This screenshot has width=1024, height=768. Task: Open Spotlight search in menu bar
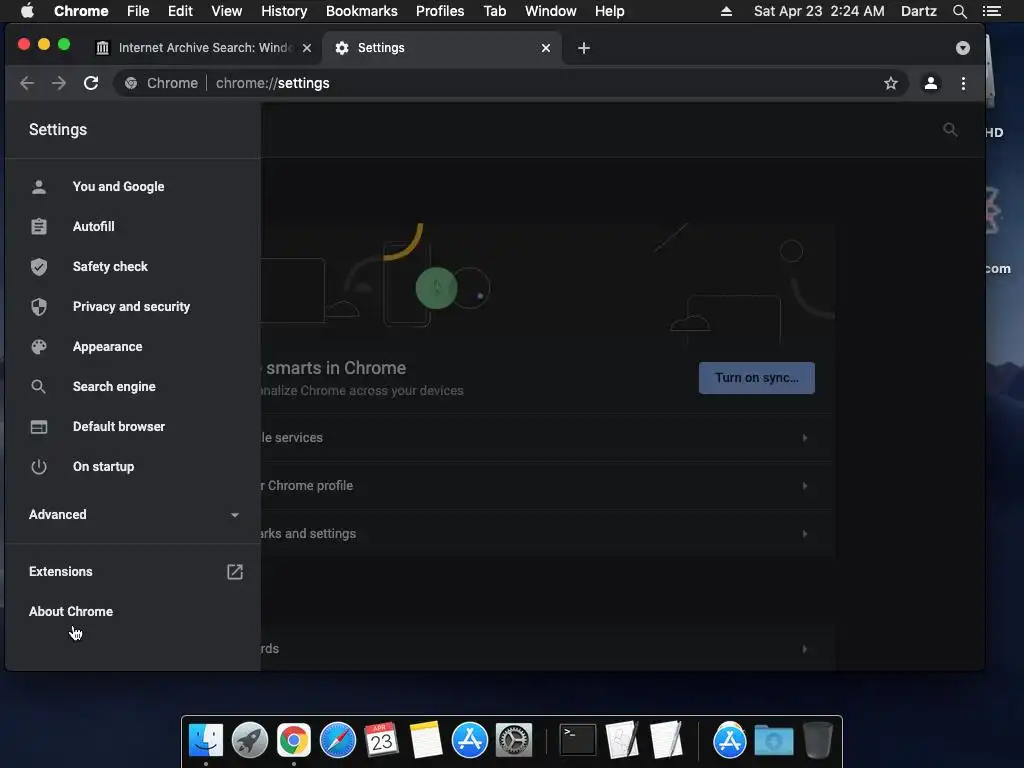[959, 11]
